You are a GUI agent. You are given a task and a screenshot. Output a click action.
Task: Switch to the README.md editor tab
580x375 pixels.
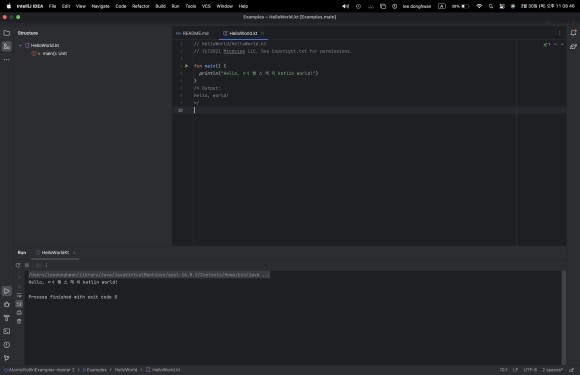(193, 33)
